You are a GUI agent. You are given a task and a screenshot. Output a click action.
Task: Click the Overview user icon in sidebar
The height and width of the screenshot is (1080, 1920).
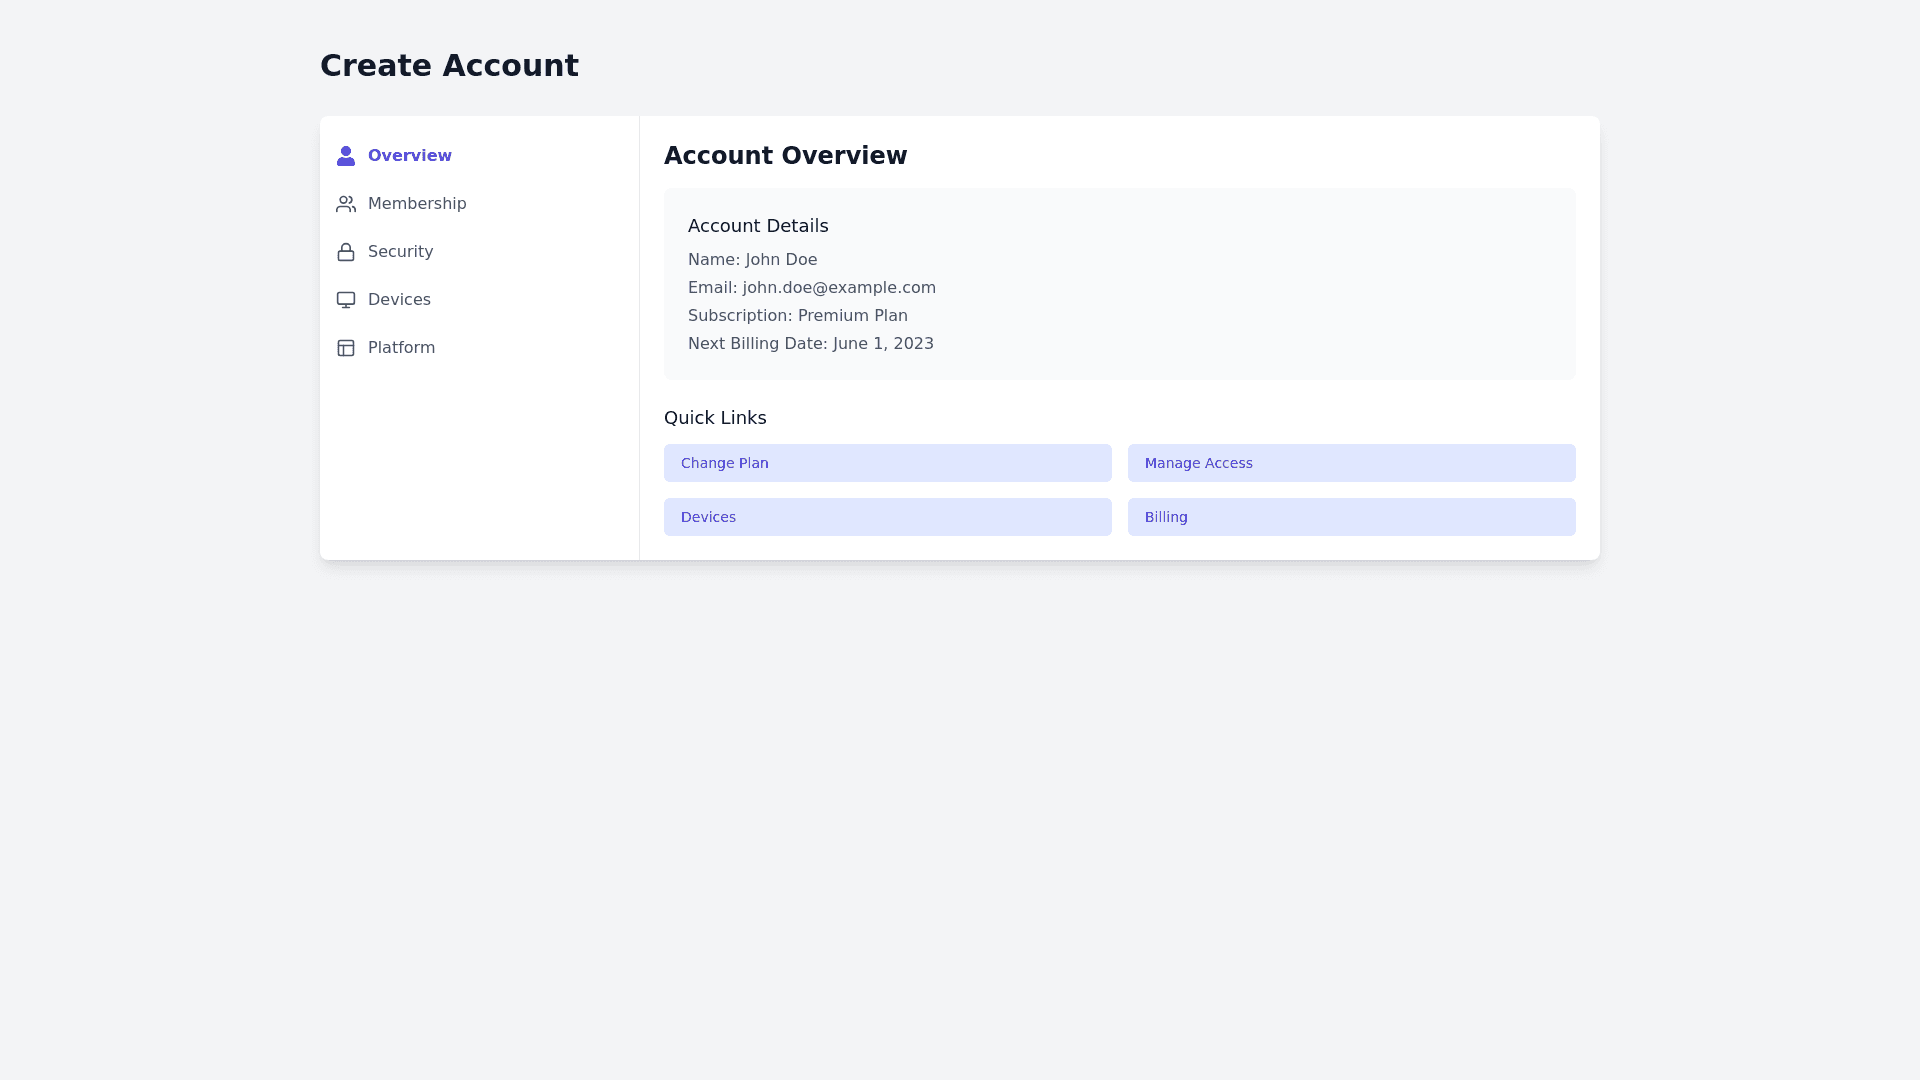click(346, 156)
